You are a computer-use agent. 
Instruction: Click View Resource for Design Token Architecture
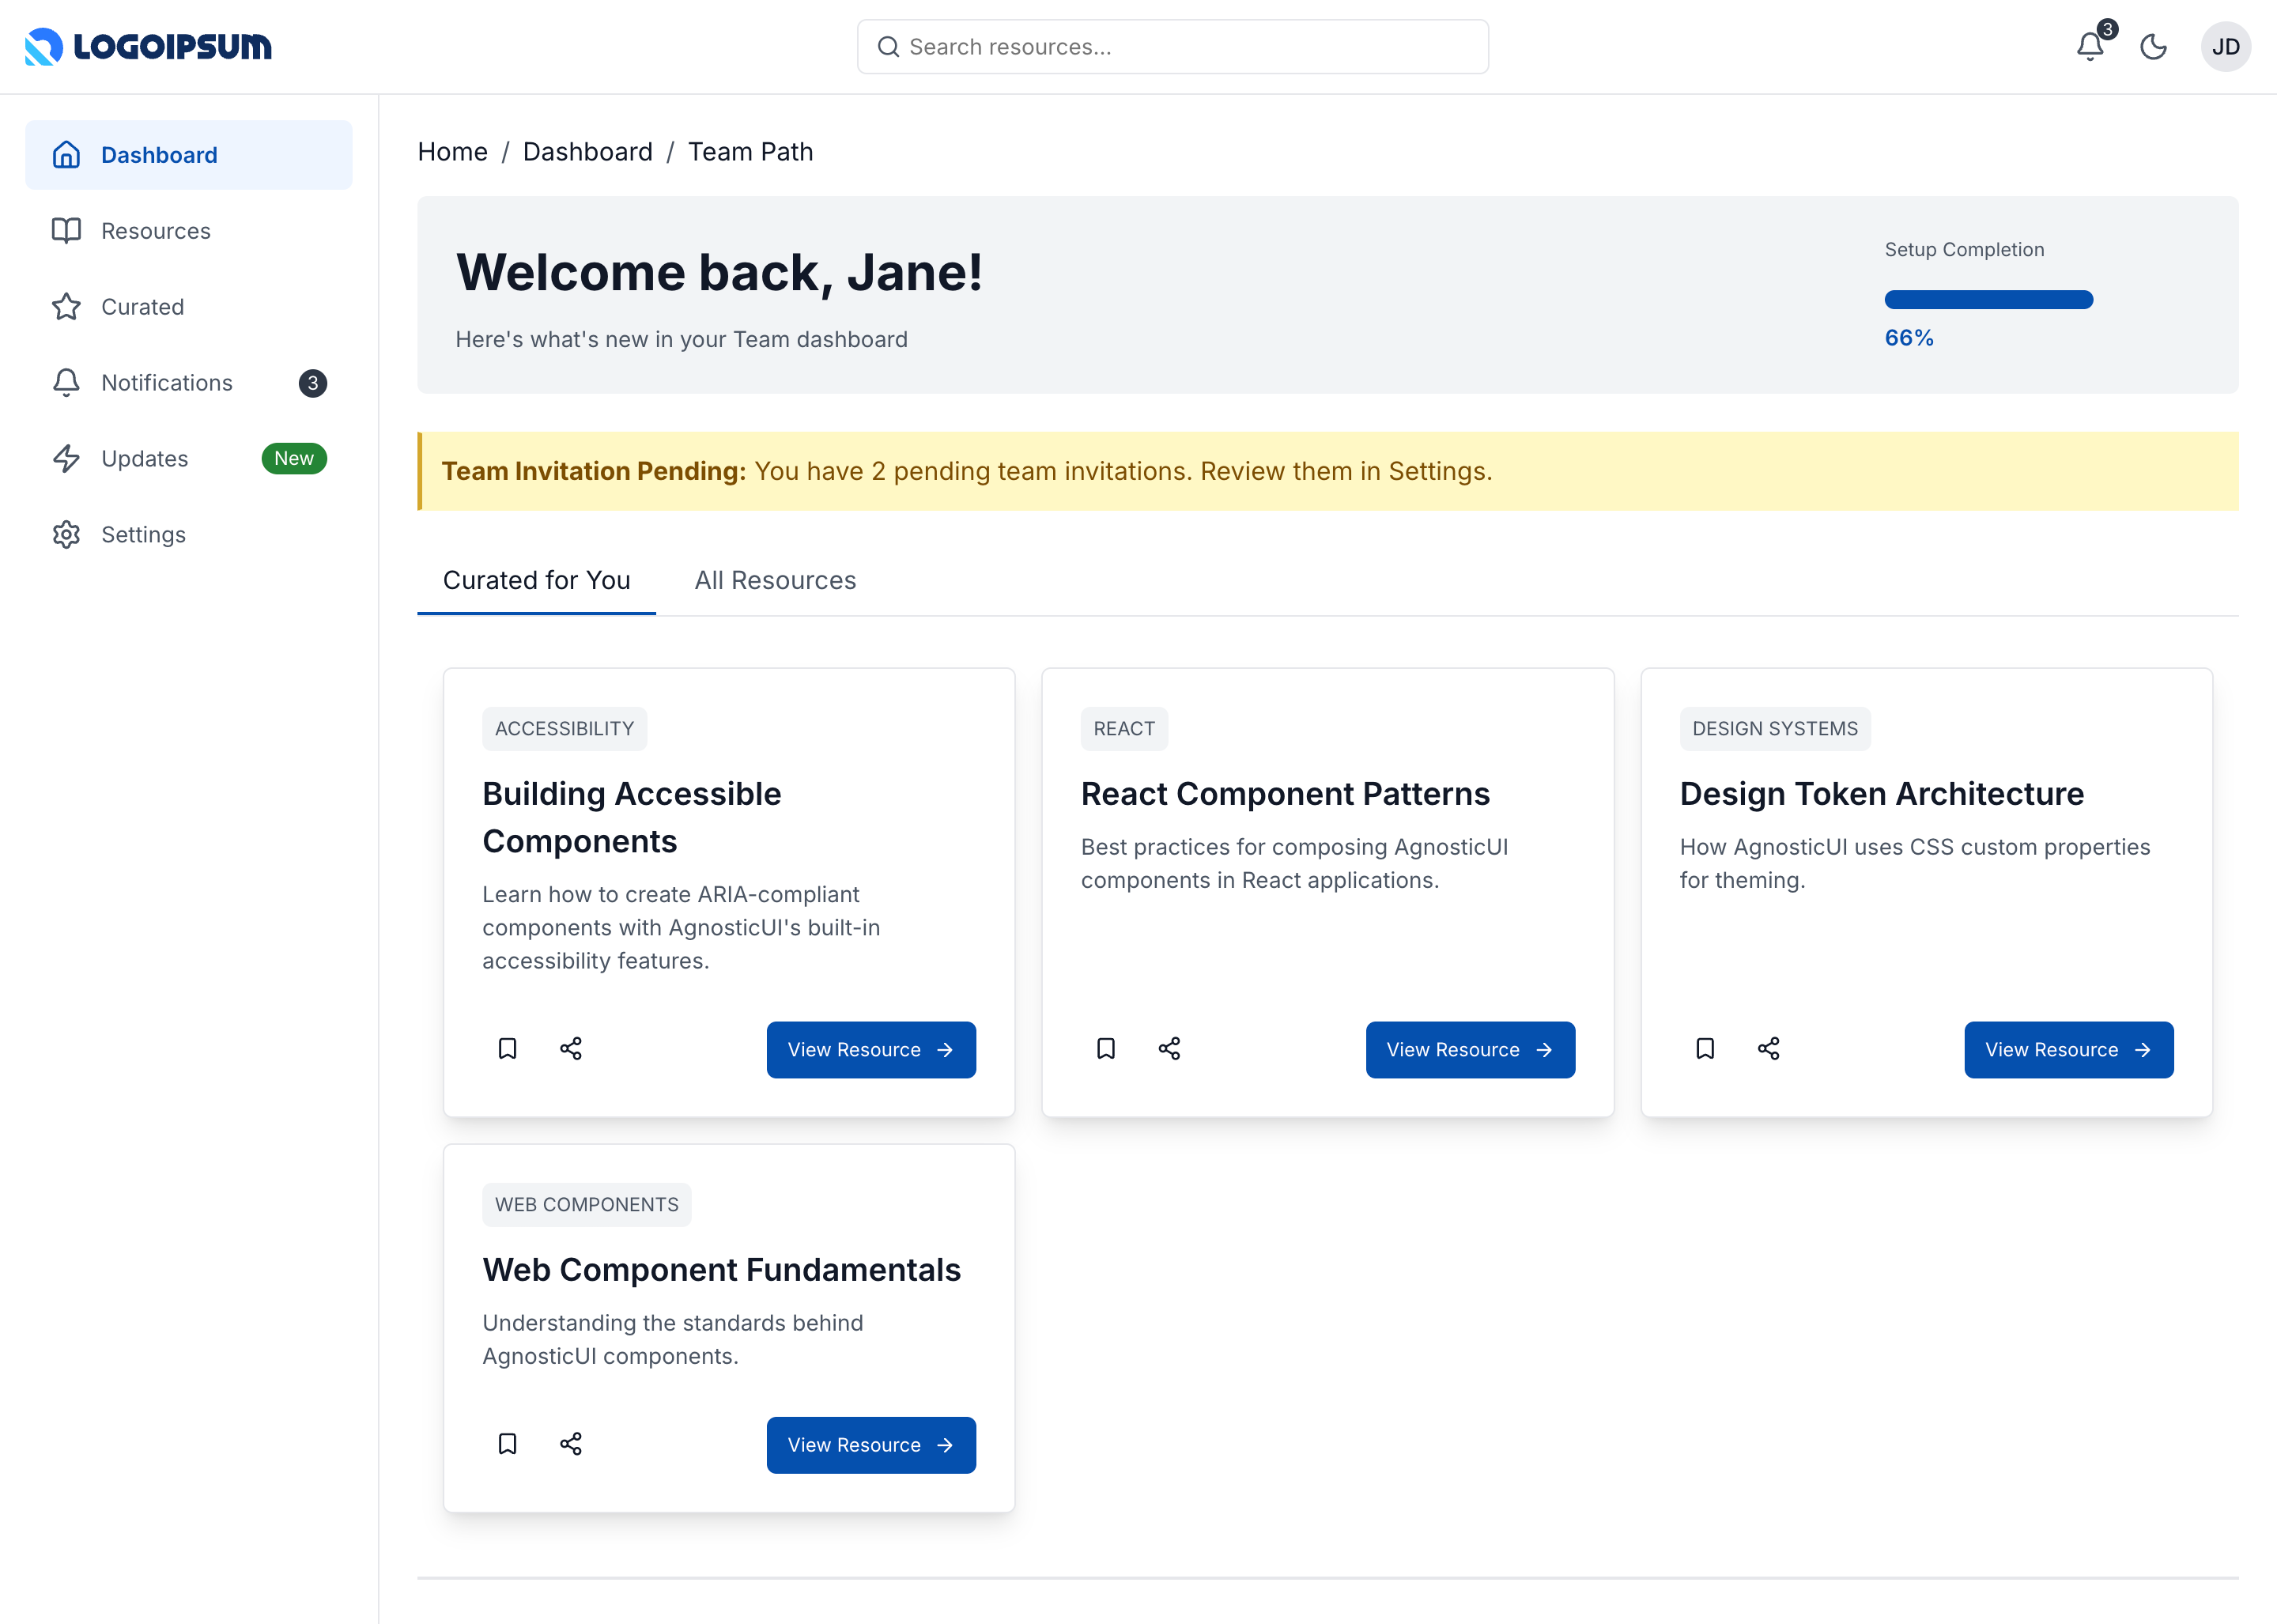(2068, 1049)
